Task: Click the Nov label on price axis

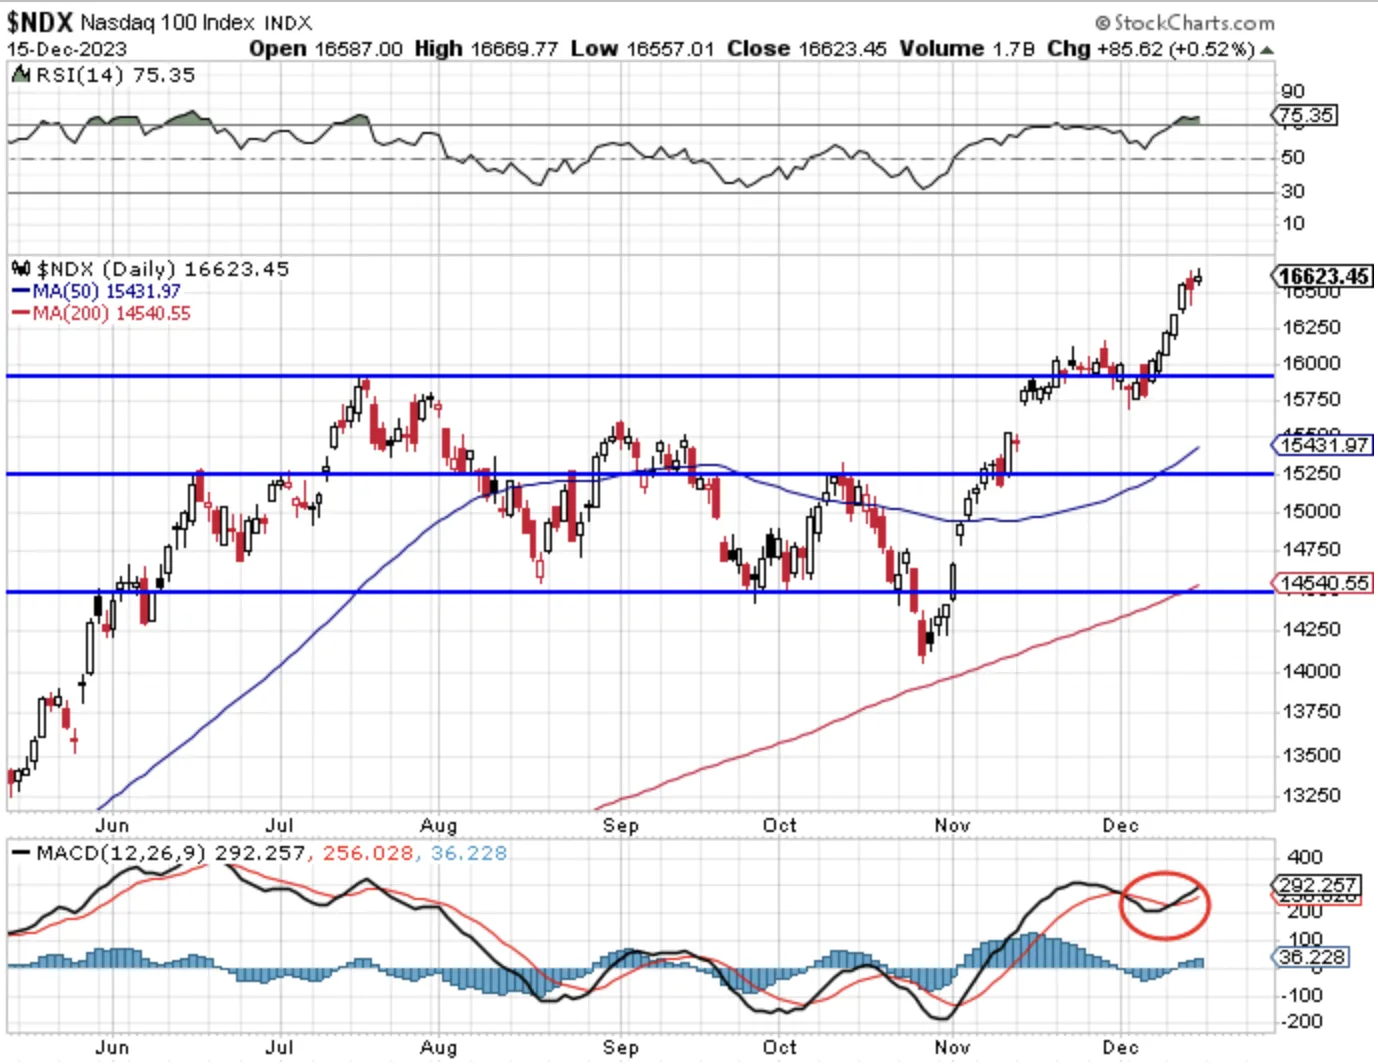Action: 952,825
